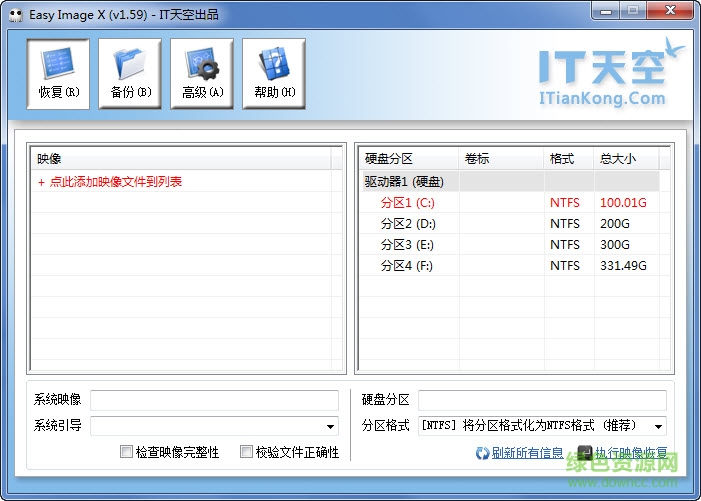Select 分区1 (C:) partition row

(407, 203)
